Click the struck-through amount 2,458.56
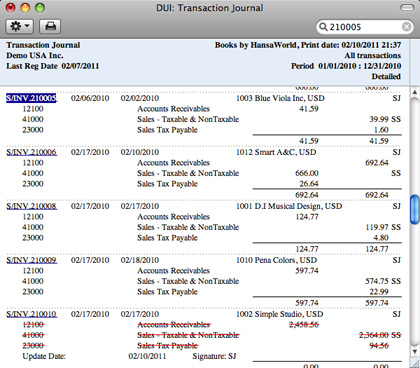Image resolution: width=420 pixels, height=368 pixels. click(x=304, y=324)
